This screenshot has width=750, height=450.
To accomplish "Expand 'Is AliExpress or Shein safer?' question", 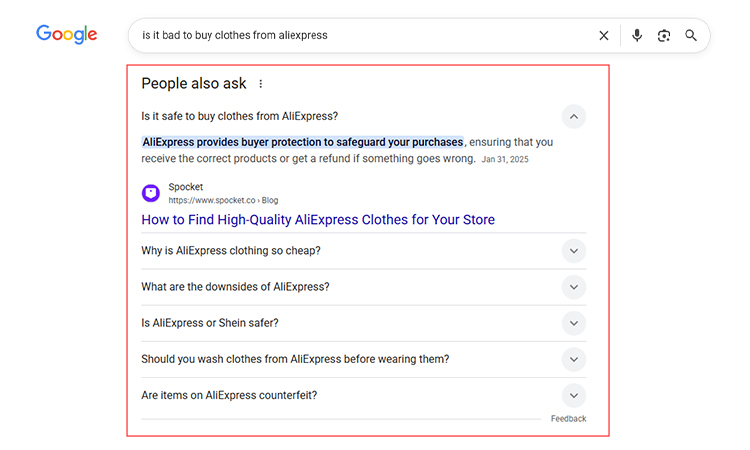I will [574, 323].
